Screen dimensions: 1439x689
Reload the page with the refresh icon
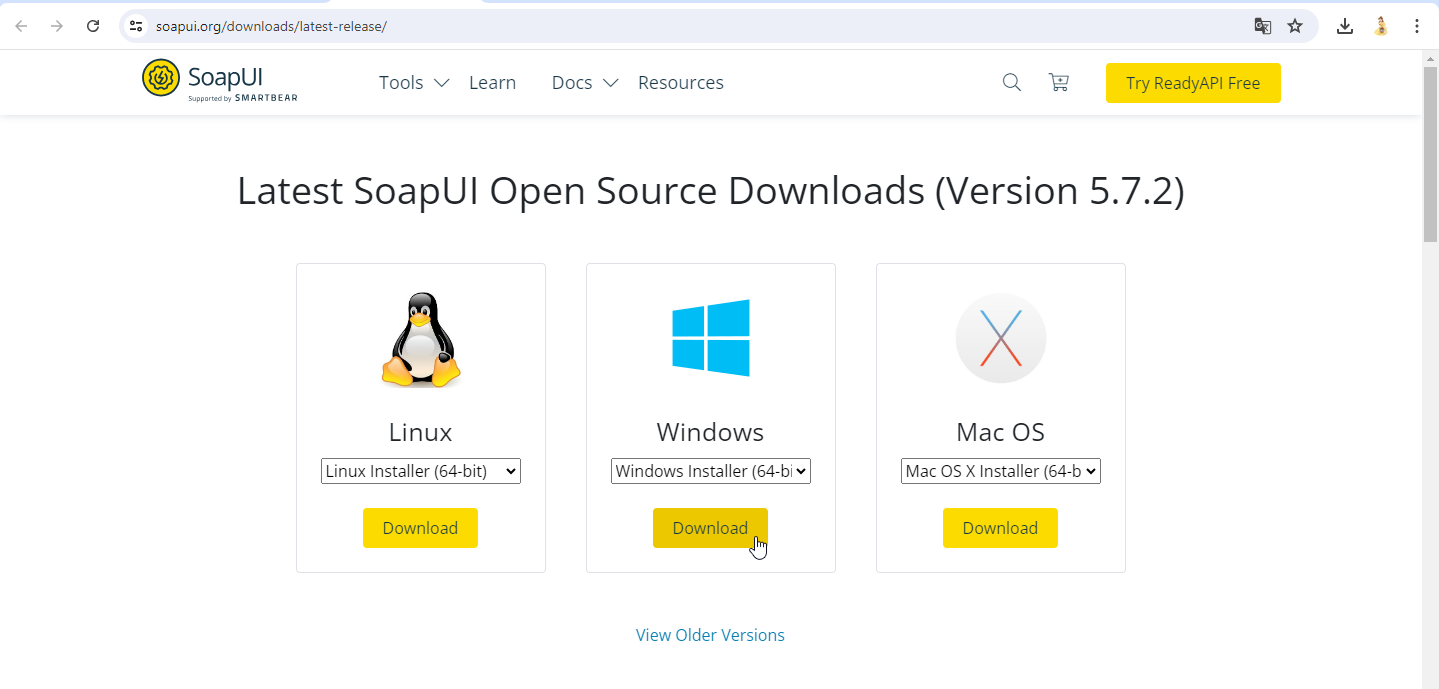(x=93, y=26)
